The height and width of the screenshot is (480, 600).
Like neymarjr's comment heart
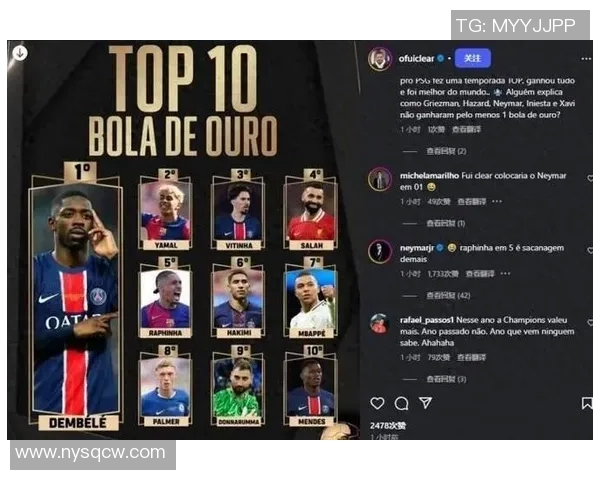(x=590, y=250)
